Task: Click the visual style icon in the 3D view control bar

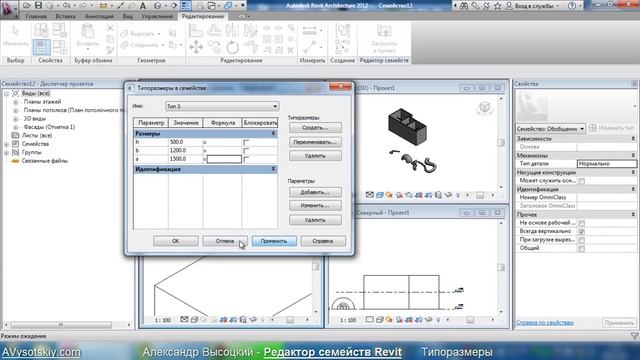Action: [380, 195]
